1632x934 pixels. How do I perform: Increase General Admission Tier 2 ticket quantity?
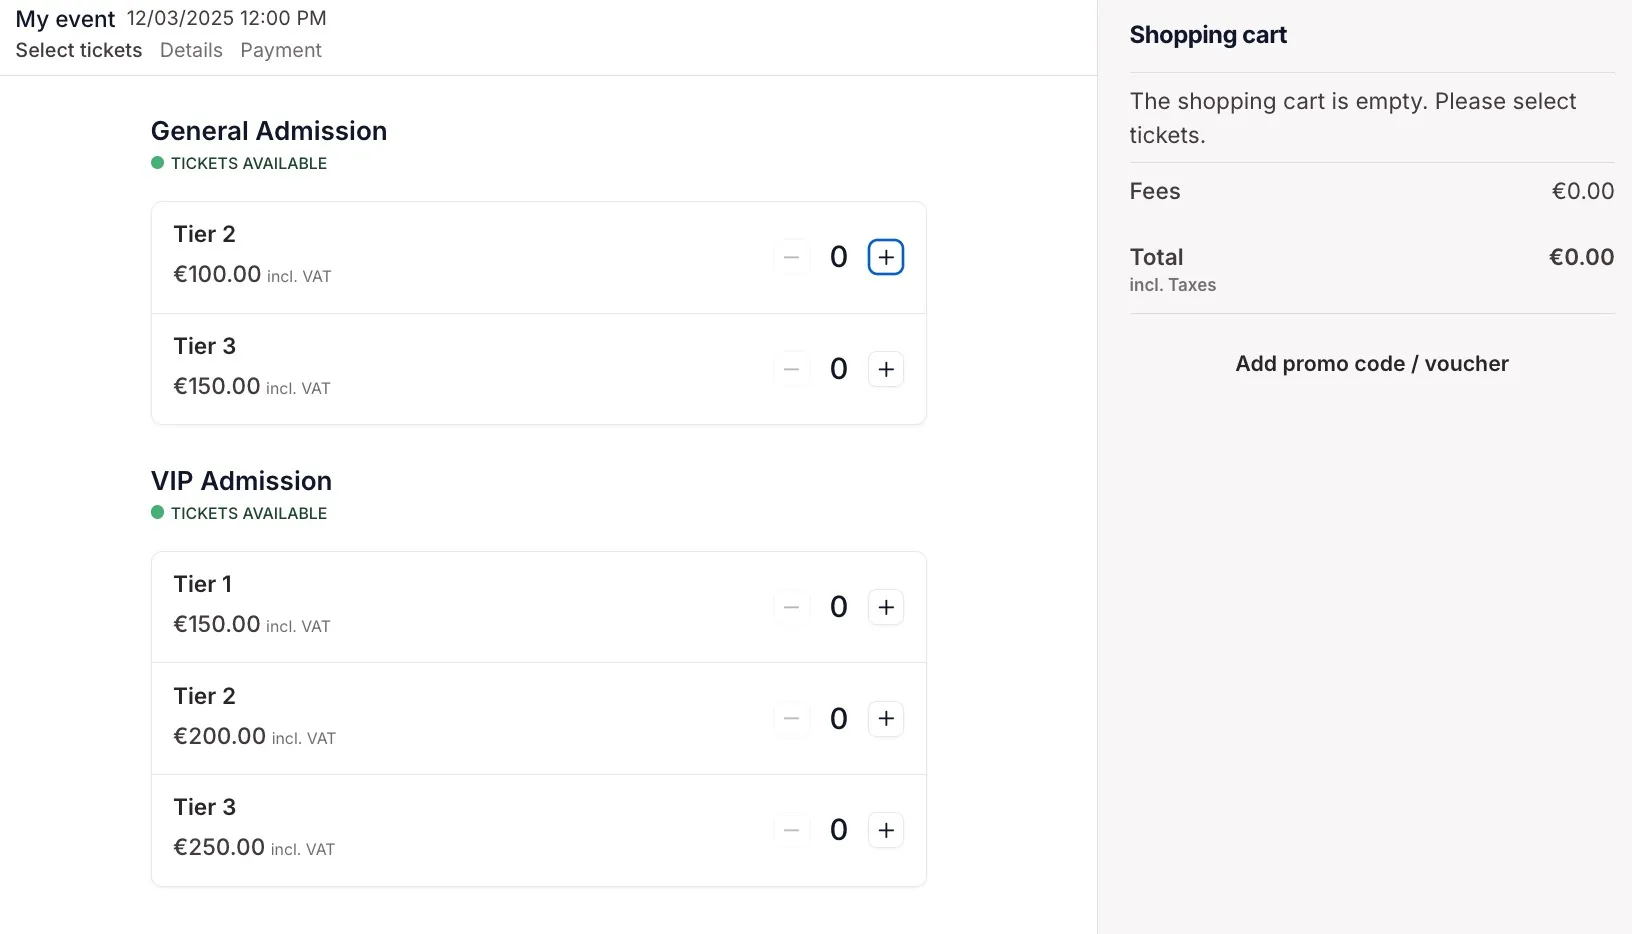tap(886, 257)
